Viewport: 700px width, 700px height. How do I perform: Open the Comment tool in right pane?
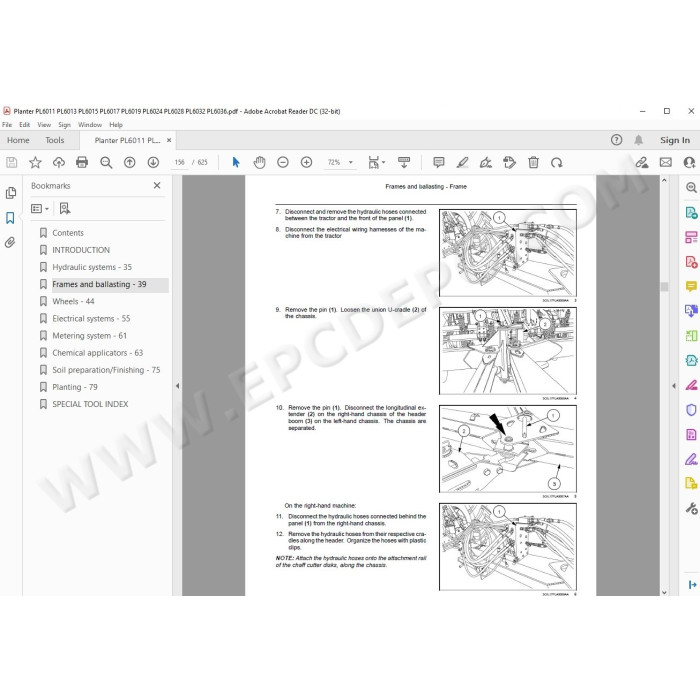point(691,286)
